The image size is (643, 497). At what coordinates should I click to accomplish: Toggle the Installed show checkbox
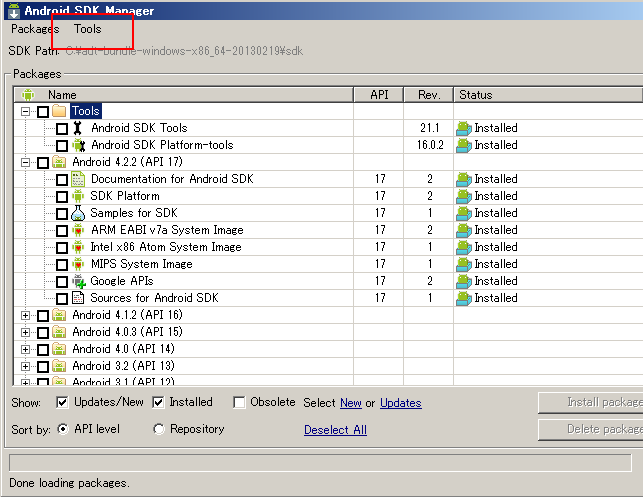(x=158, y=402)
